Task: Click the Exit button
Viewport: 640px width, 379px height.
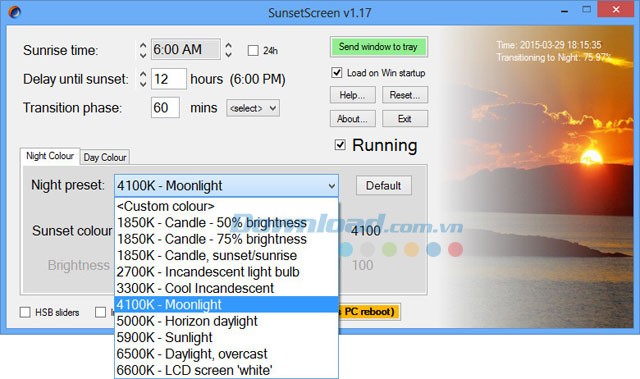Action: coord(405,119)
